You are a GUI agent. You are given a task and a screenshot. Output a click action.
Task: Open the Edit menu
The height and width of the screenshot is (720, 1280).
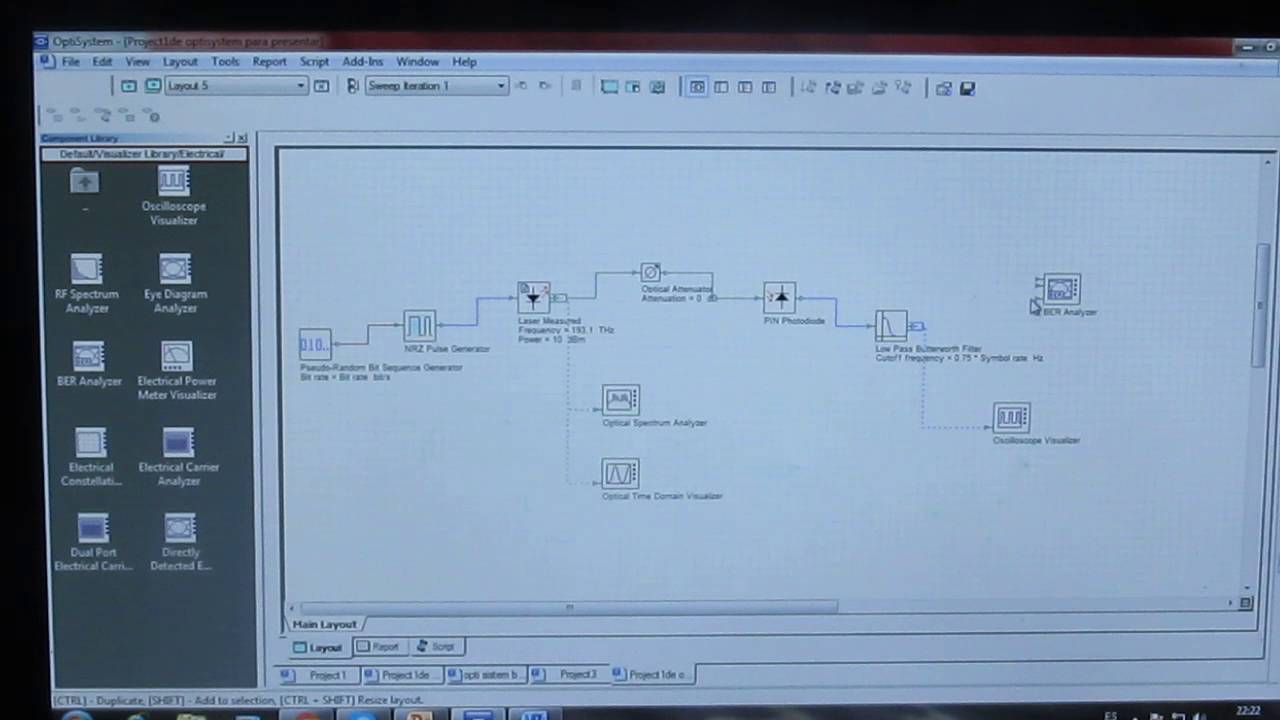(102, 62)
